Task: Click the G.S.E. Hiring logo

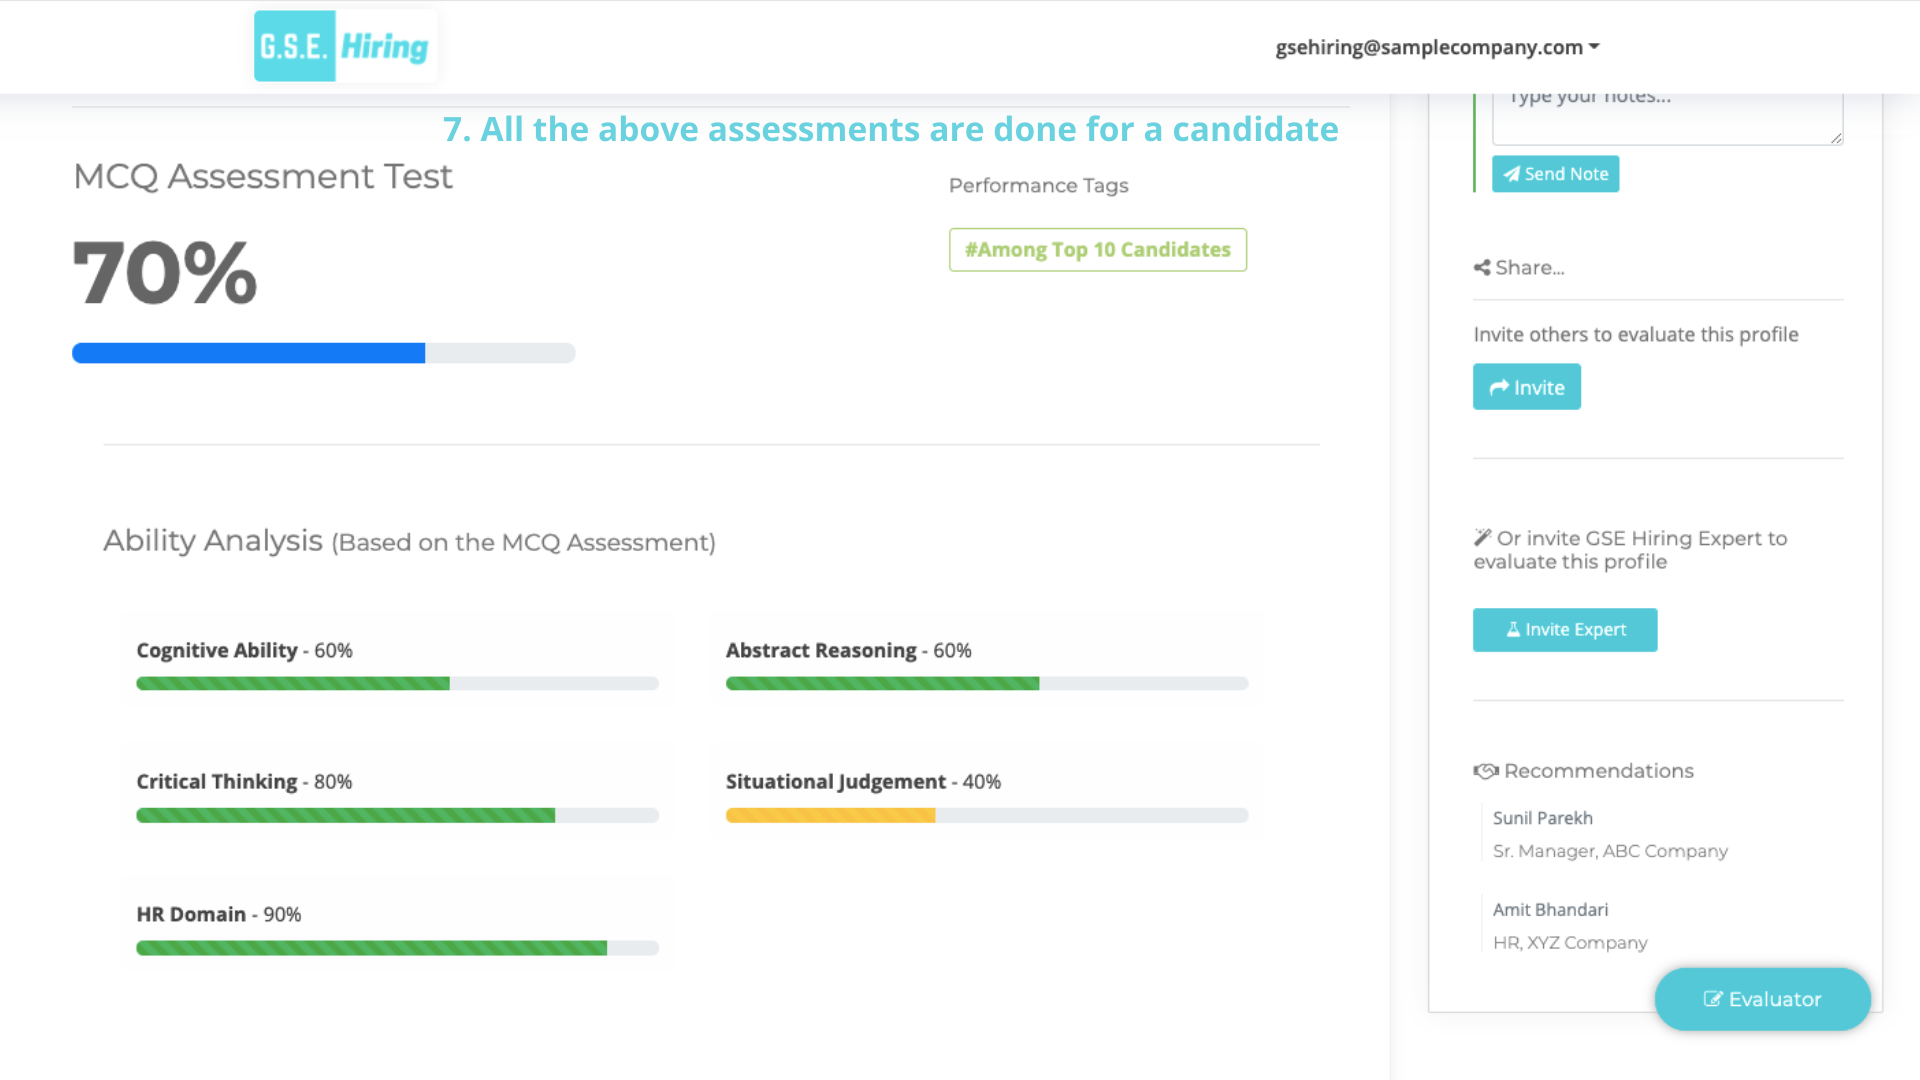Action: (344, 47)
